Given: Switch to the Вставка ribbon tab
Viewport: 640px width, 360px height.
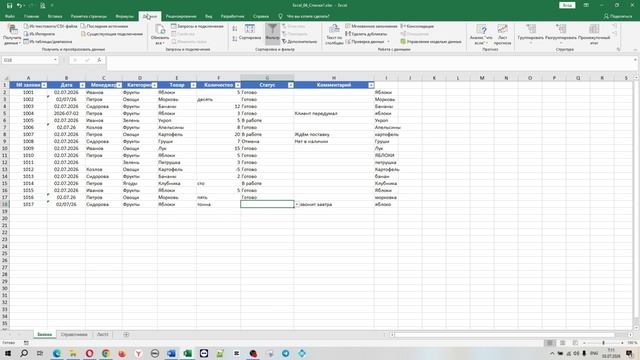Looking at the screenshot, I should pos(55,16).
